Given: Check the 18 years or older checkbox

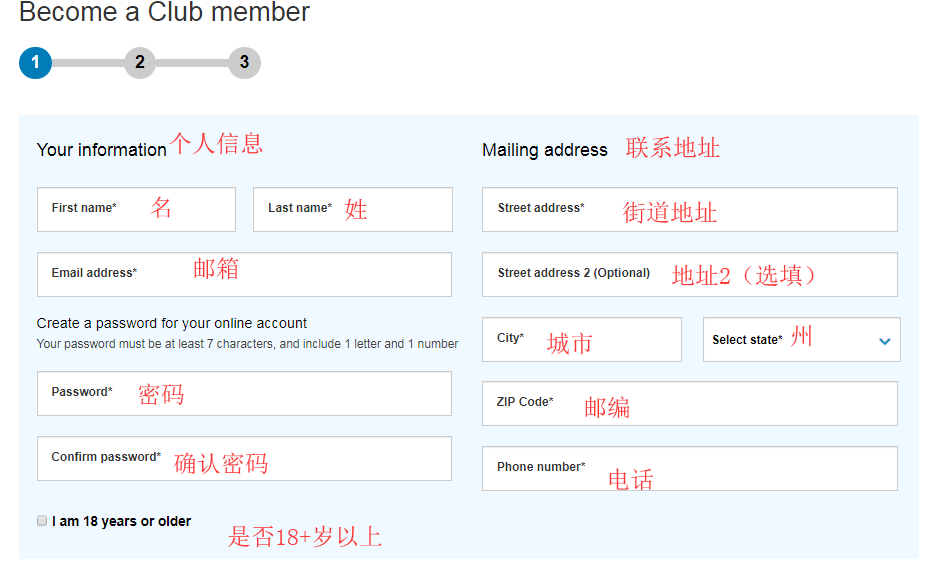Looking at the screenshot, I should [42, 521].
